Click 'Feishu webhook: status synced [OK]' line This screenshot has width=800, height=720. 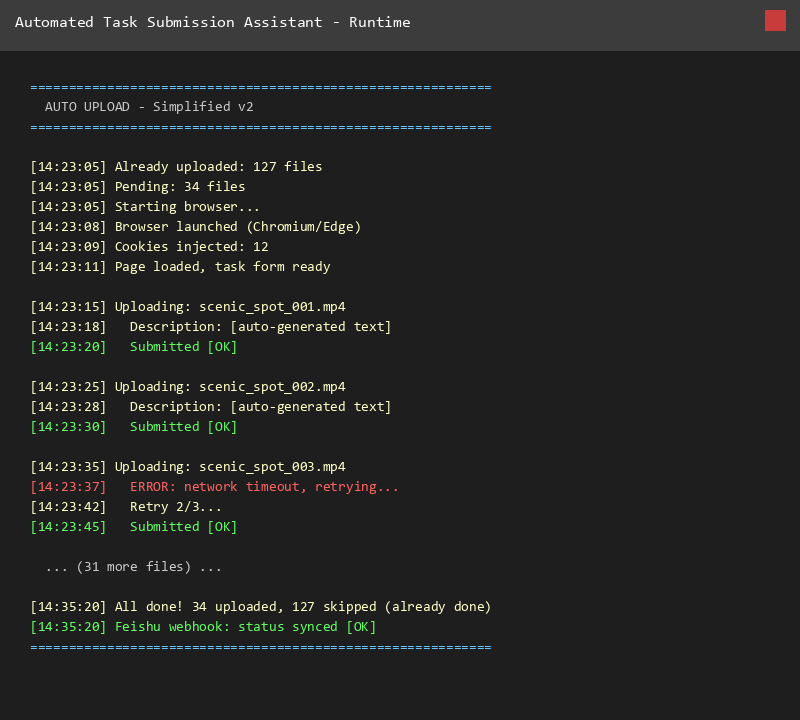(203, 627)
